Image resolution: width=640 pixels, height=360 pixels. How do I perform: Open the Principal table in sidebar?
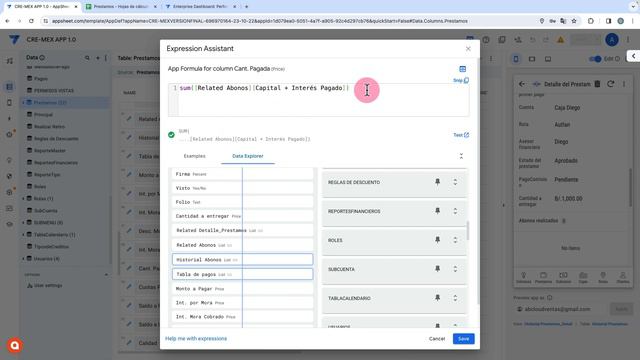coord(43,114)
